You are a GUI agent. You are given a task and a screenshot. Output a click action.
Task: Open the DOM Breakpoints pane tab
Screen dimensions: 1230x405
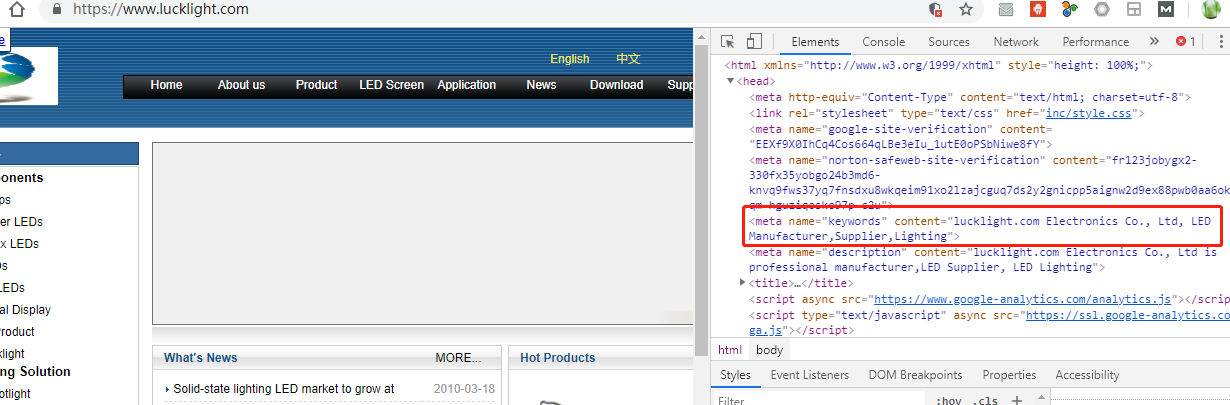(915, 375)
